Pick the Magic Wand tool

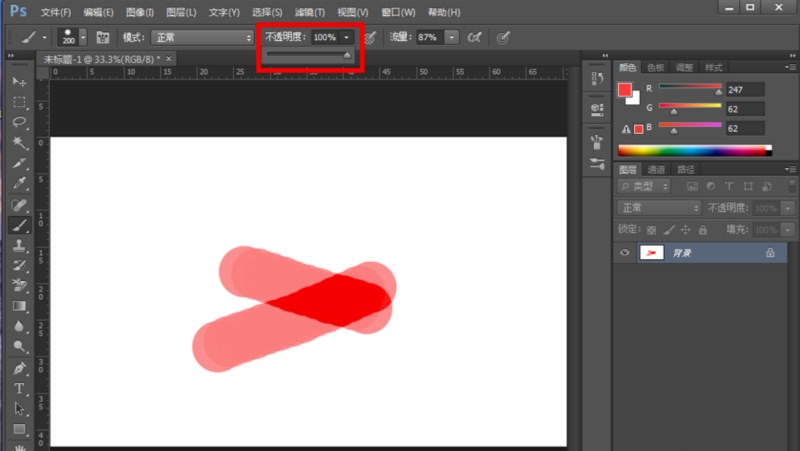19,143
